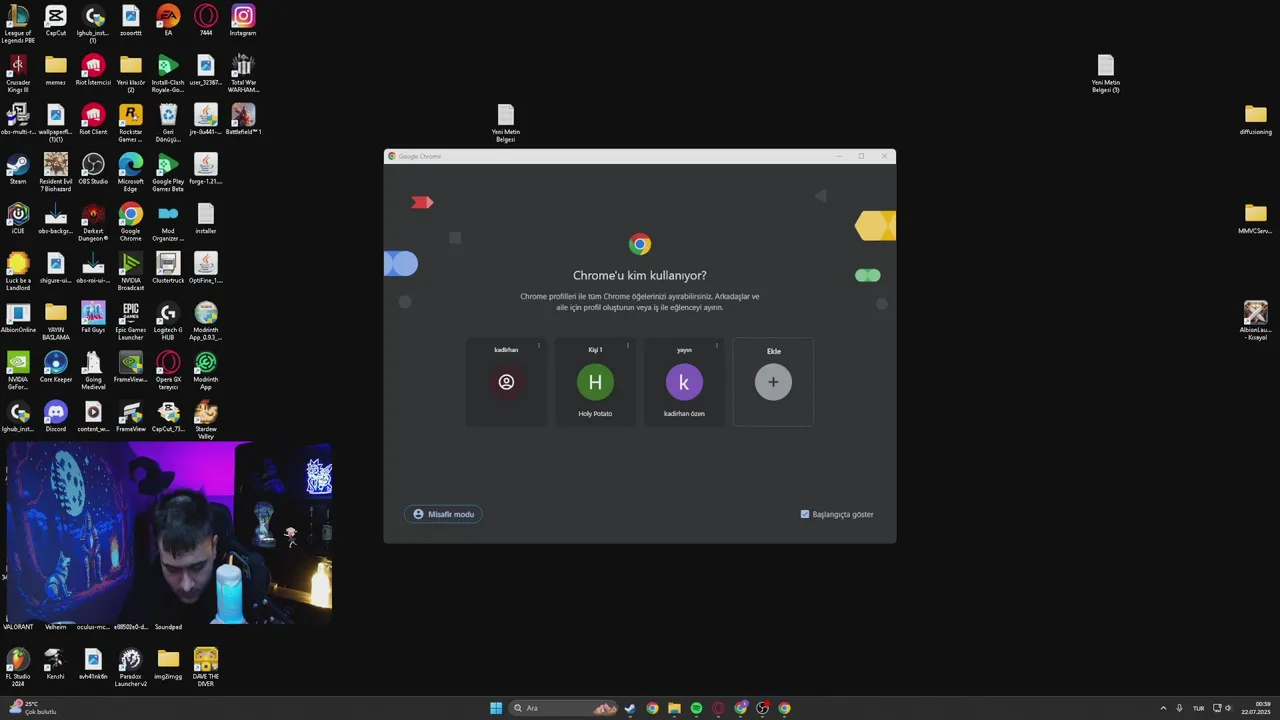The image size is (1280, 720).
Task: Open NVIDIA Broadcast desktop icon
Action: [131, 271]
